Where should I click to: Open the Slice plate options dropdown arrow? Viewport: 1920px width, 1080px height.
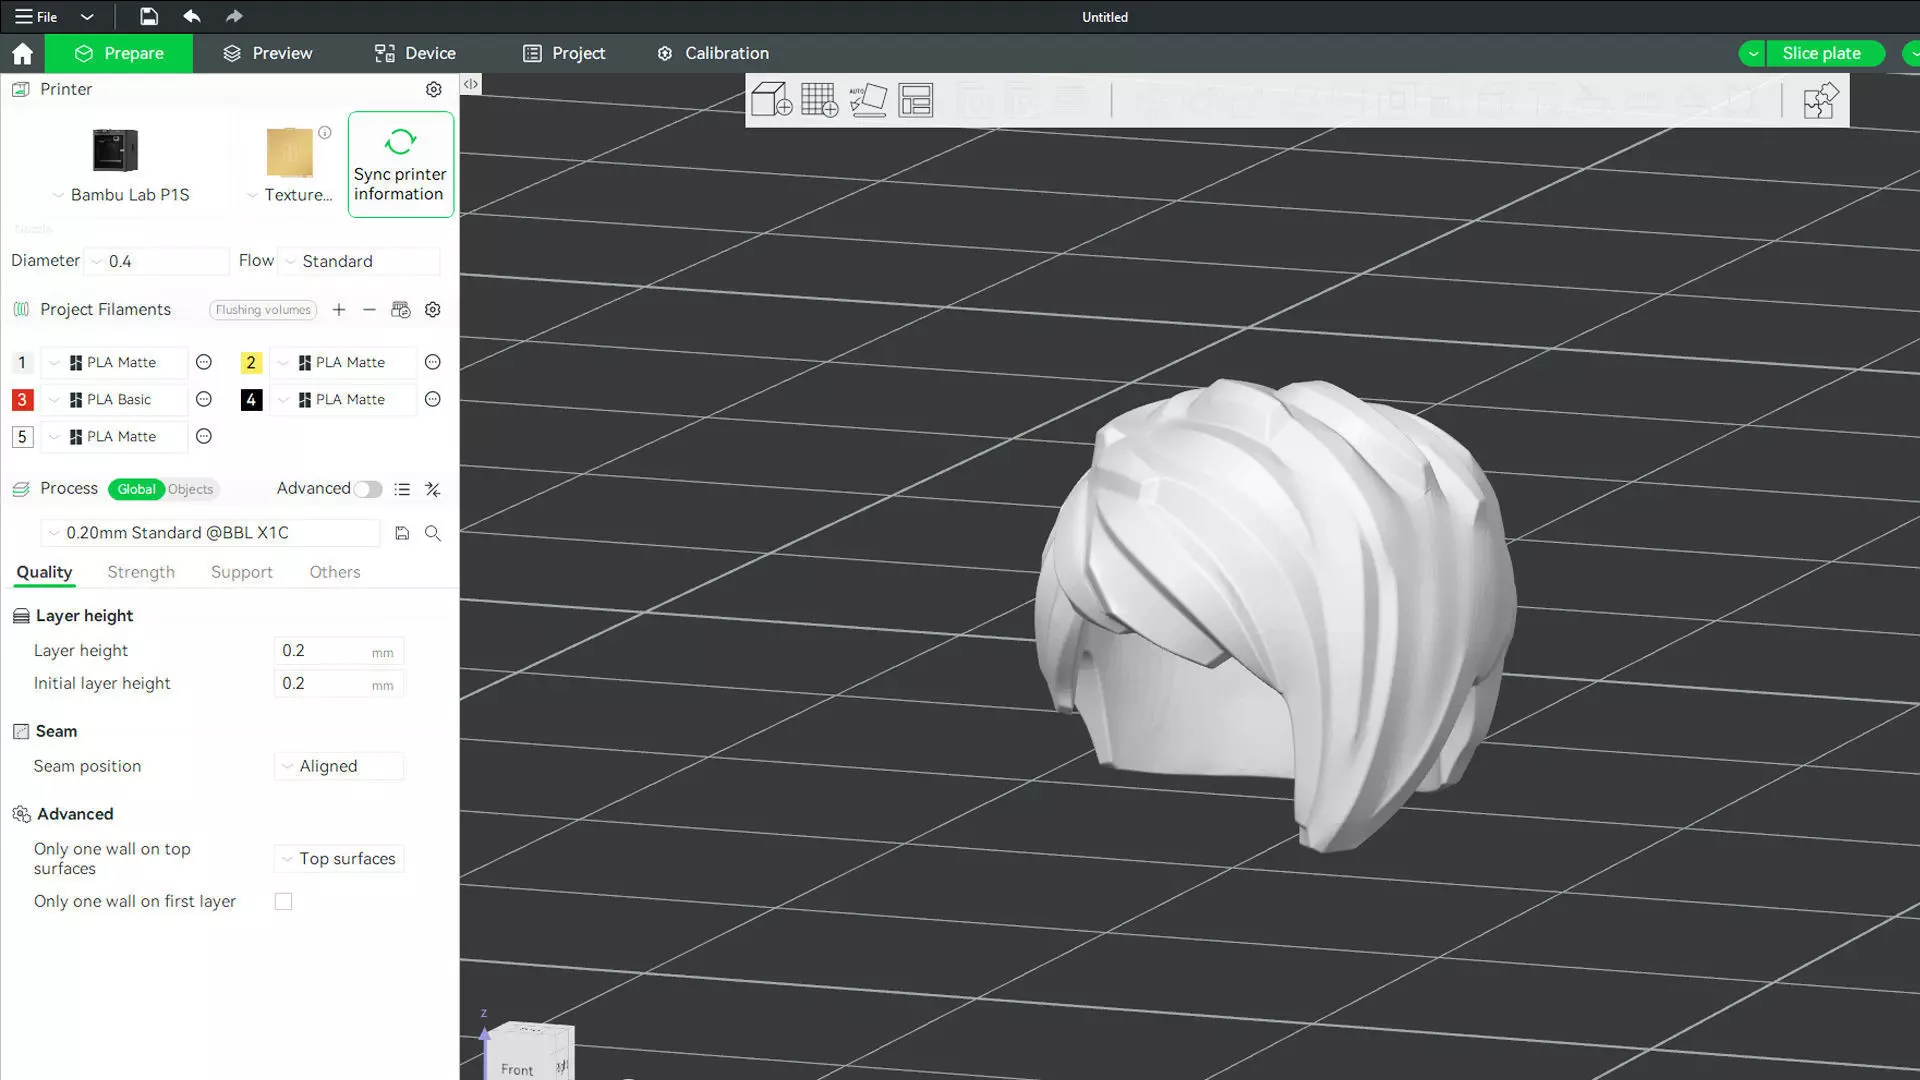coord(1752,53)
